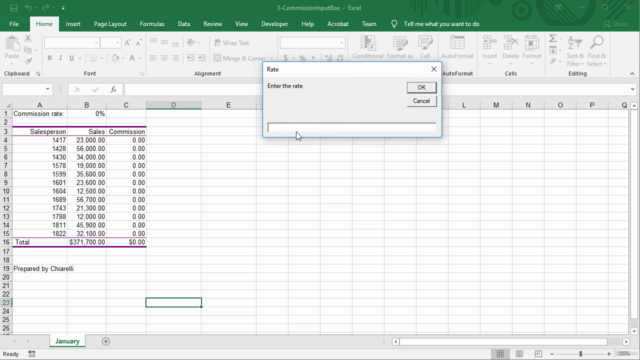Click the Rate dialog text input field

[x=351, y=127]
